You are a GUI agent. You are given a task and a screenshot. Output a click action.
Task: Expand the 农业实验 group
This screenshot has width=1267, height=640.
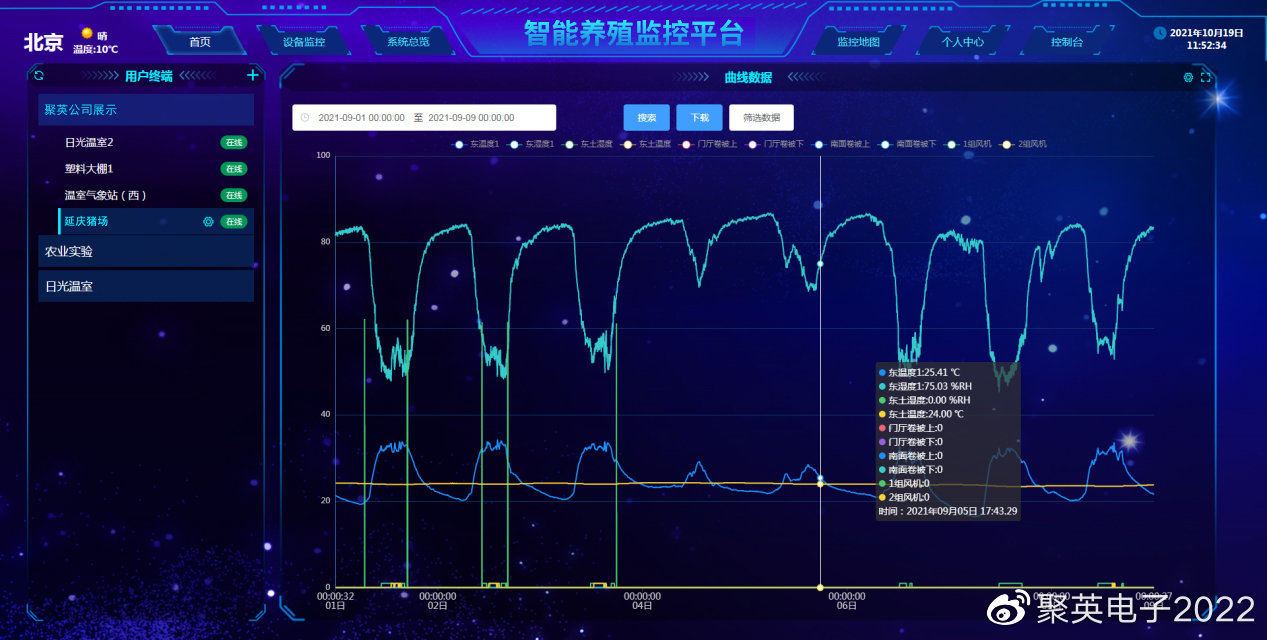click(x=146, y=251)
